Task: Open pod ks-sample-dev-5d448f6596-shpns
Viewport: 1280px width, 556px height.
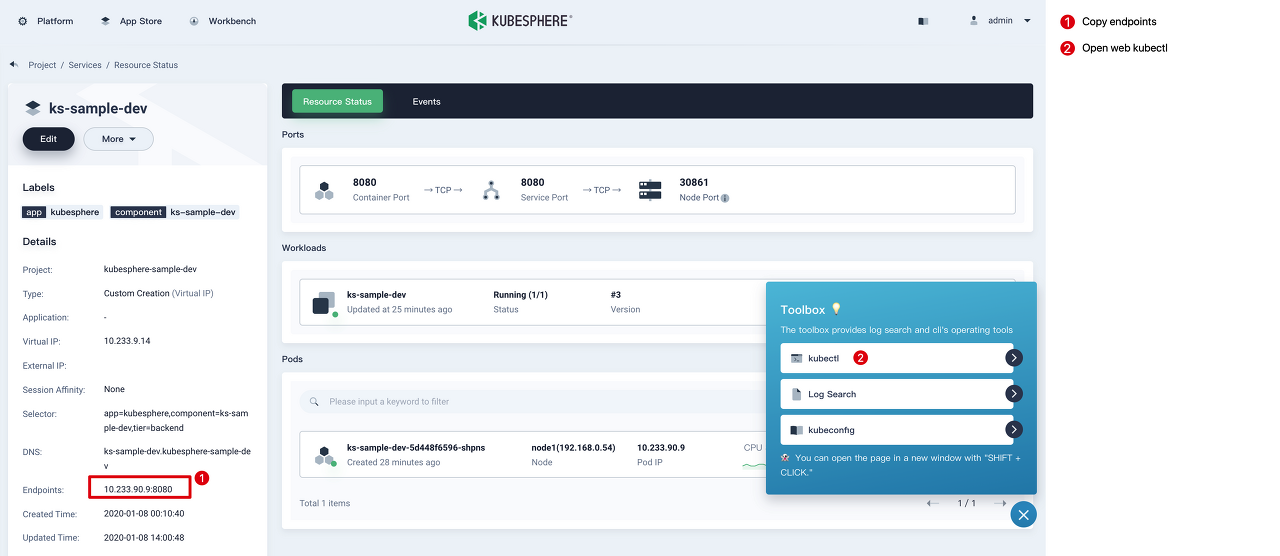Action: coord(416,447)
